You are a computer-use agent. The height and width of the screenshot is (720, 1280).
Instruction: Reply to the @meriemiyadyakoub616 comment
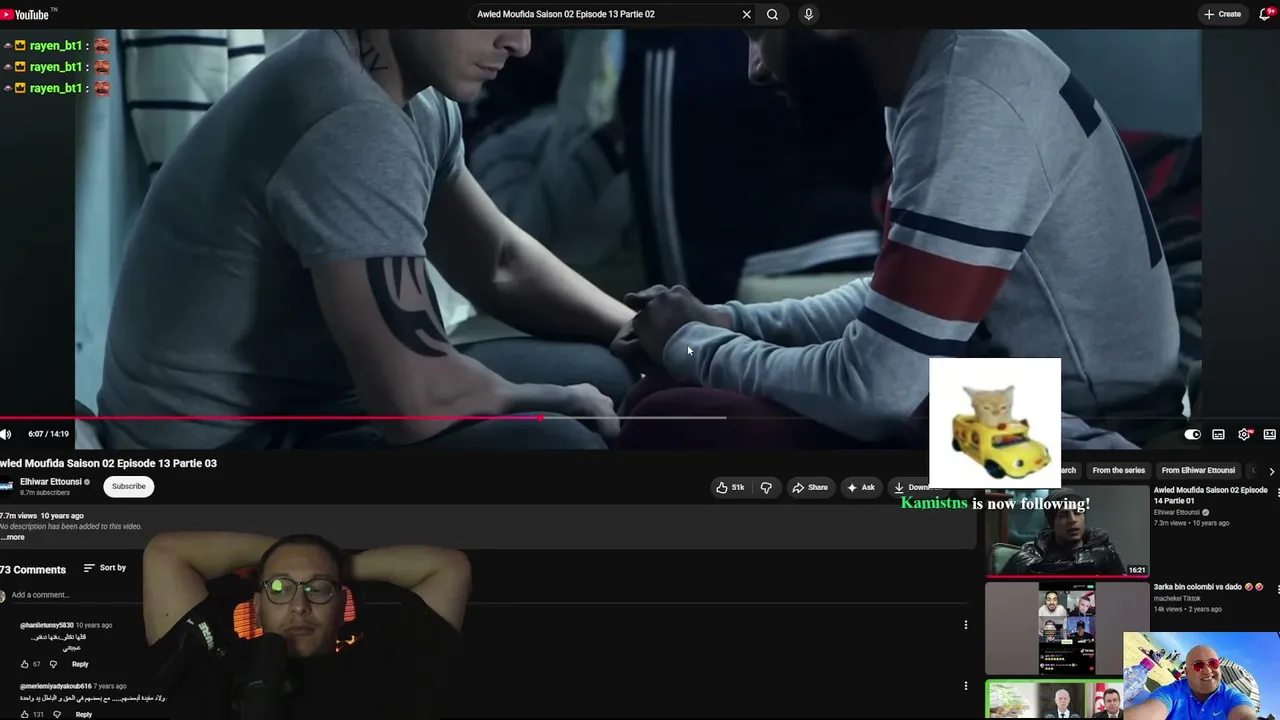pos(84,714)
